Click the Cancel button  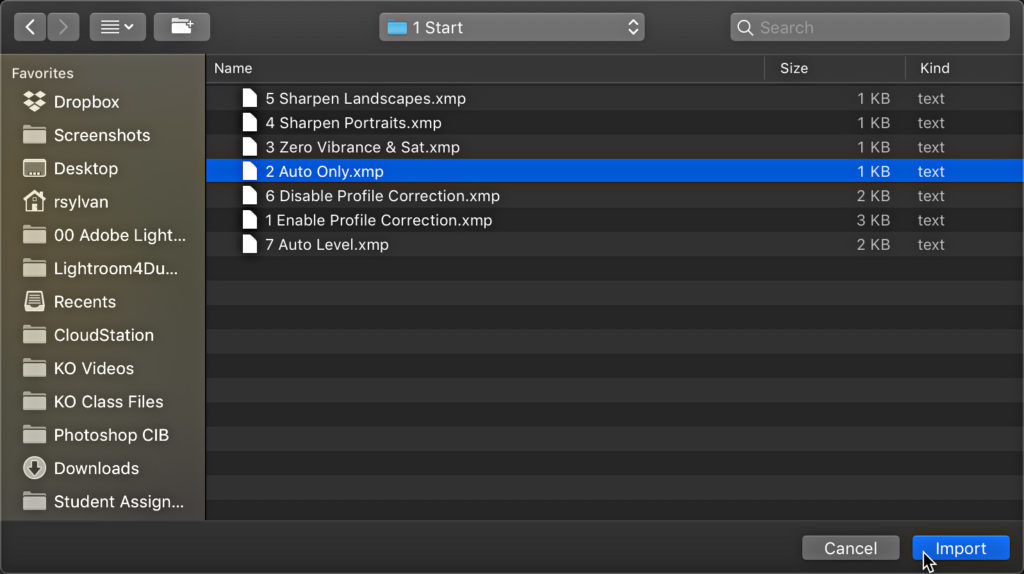click(x=850, y=548)
